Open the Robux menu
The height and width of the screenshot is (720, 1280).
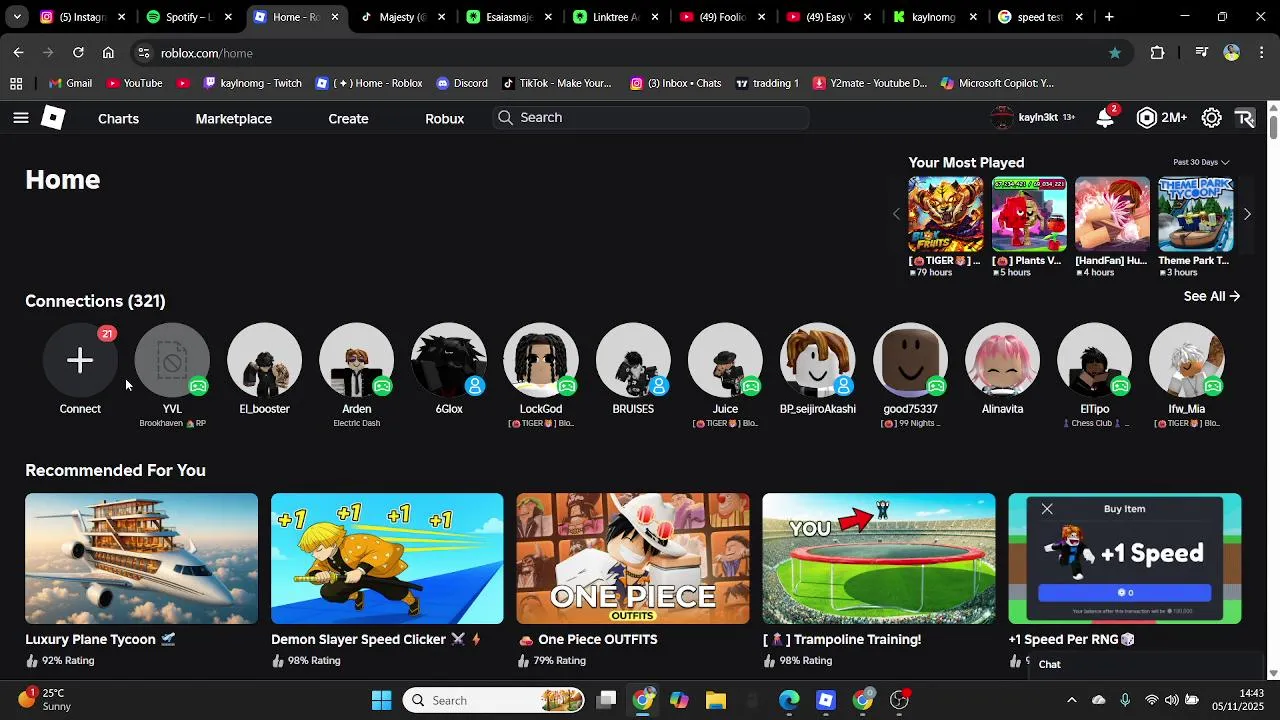(444, 118)
